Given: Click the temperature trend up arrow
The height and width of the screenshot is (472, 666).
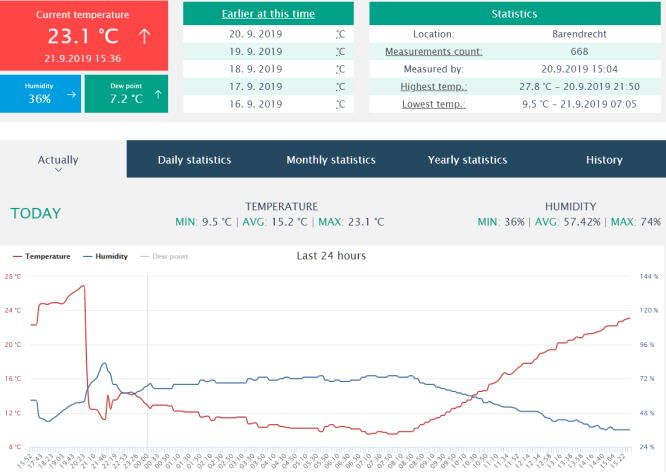Looking at the screenshot, I should tap(145, 37).
